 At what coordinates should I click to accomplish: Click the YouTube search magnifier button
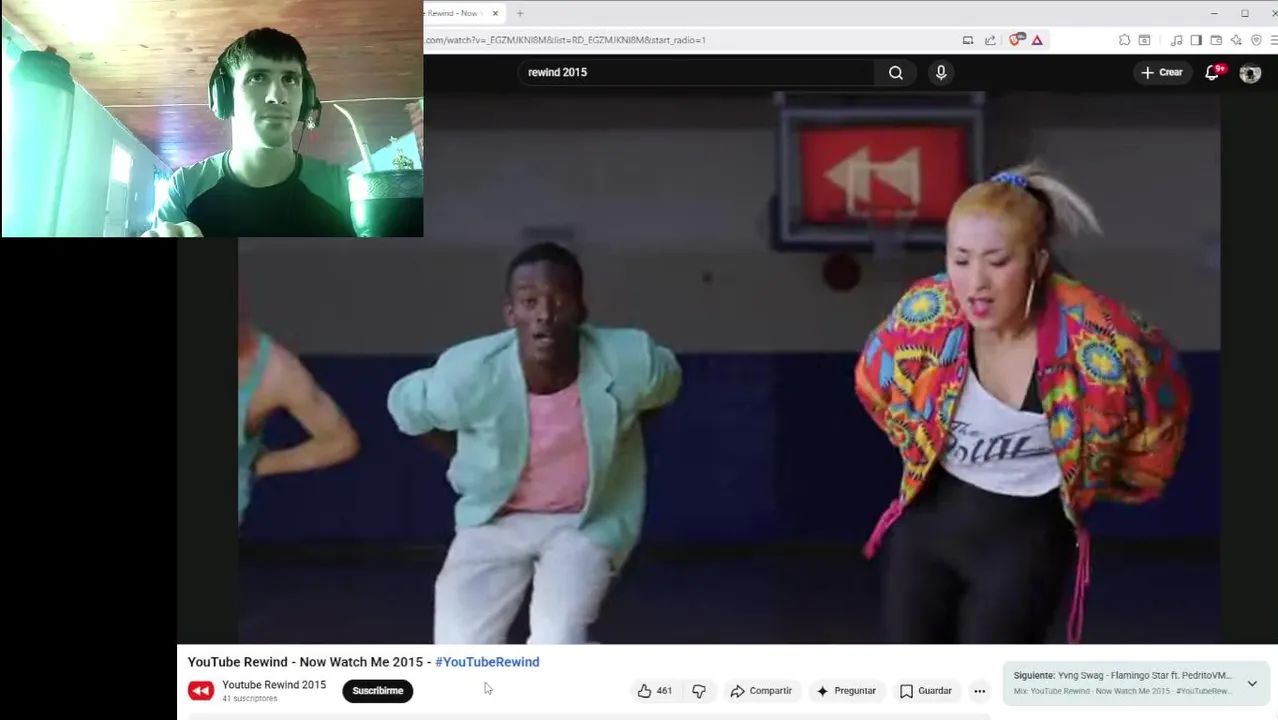(896, 73)
